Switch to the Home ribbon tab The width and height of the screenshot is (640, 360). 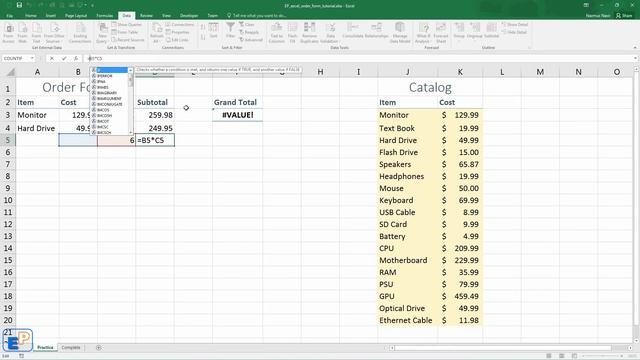[x=31, y=16]
